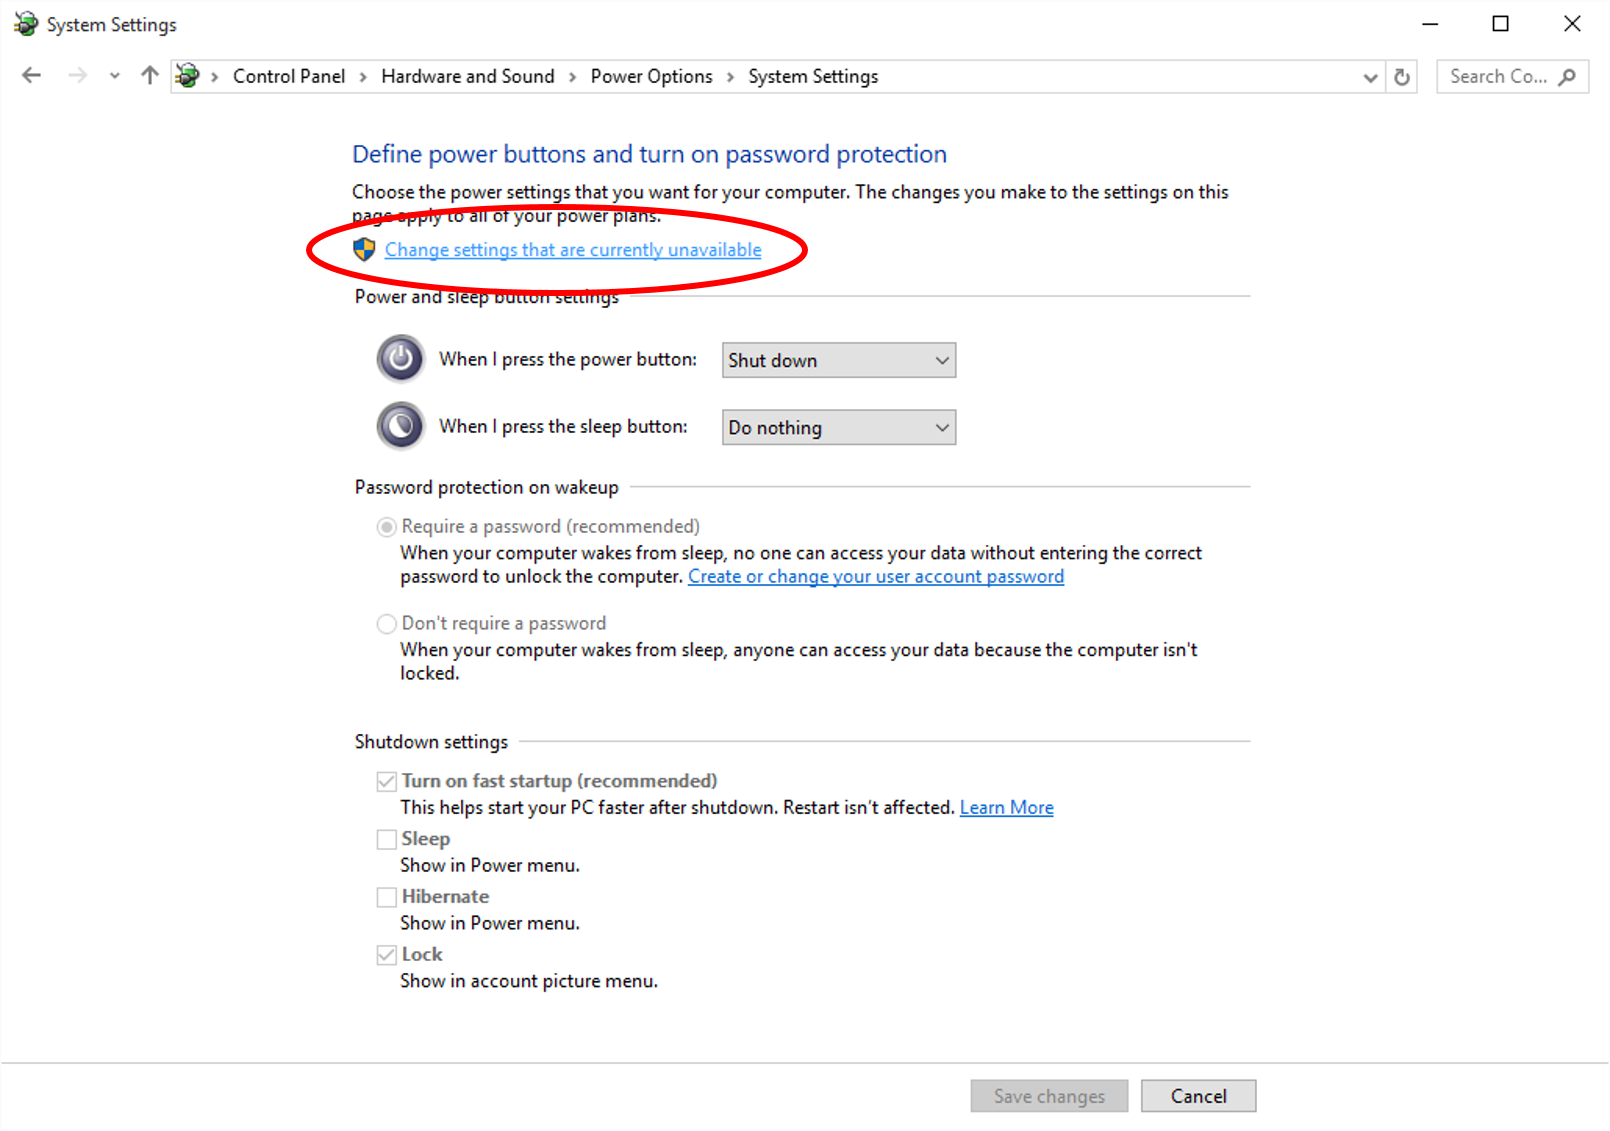Screen dimensions: 1610x1131
Task: Select Don't require a password
Action: (386, 623)
